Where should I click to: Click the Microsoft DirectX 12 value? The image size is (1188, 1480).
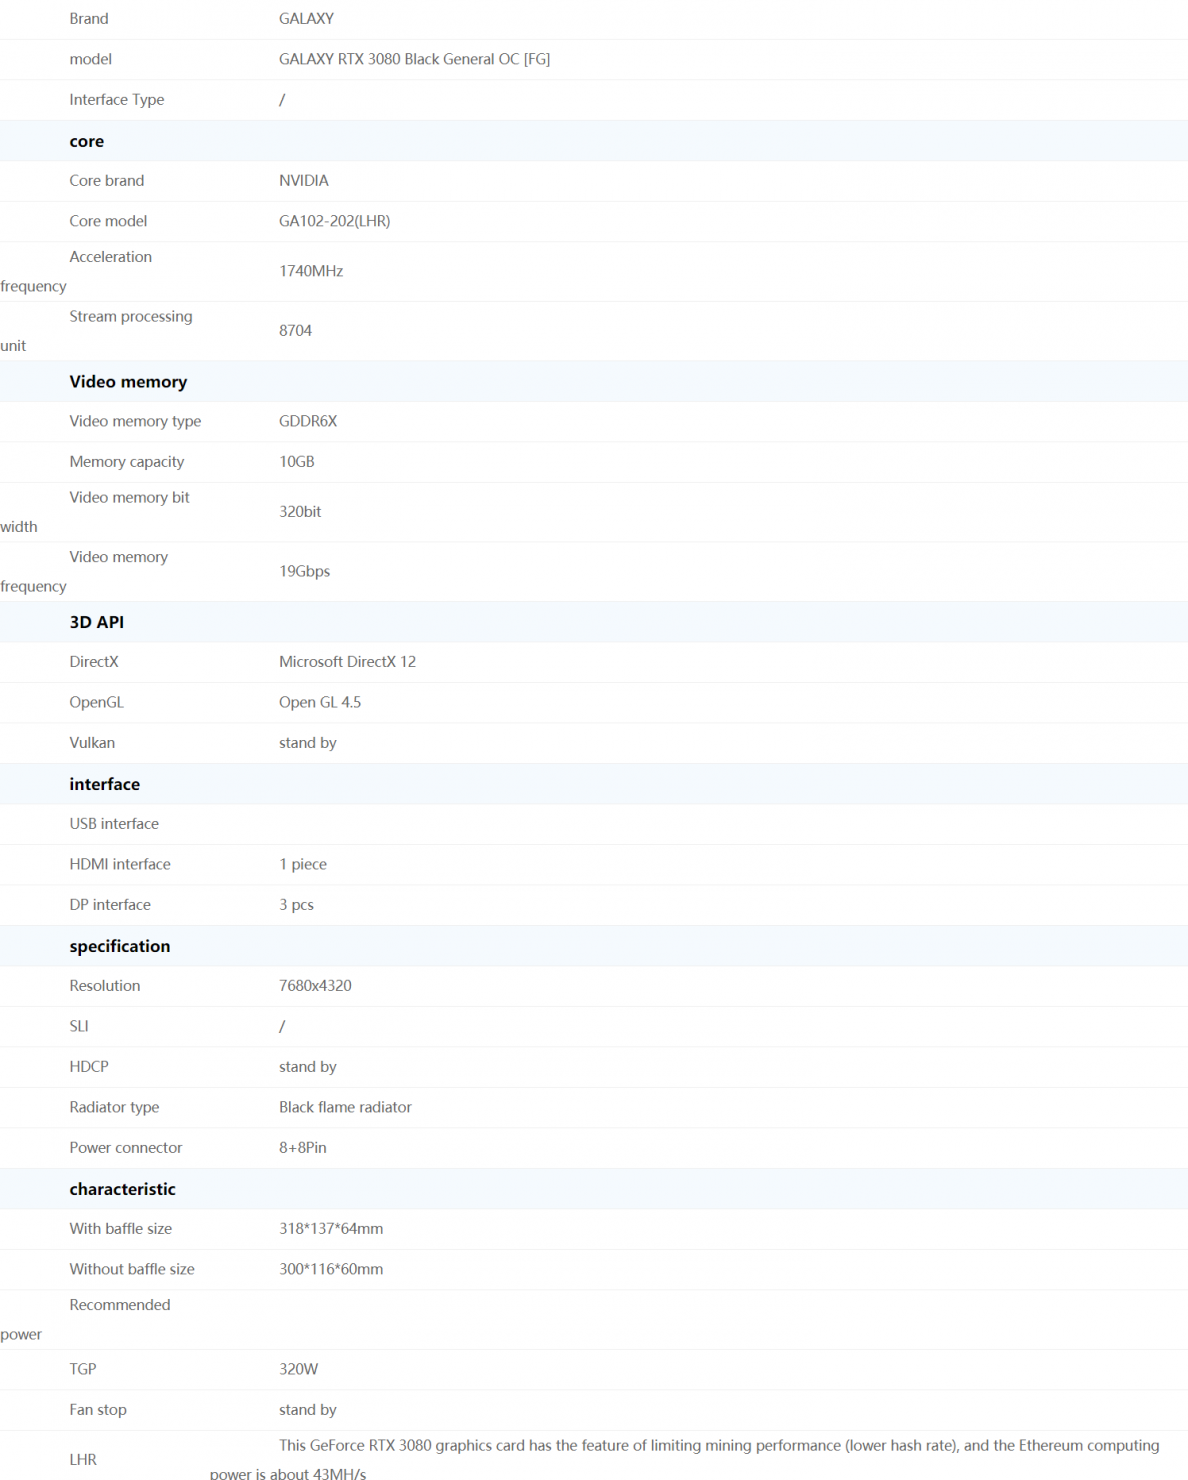(x=347, y=662)
